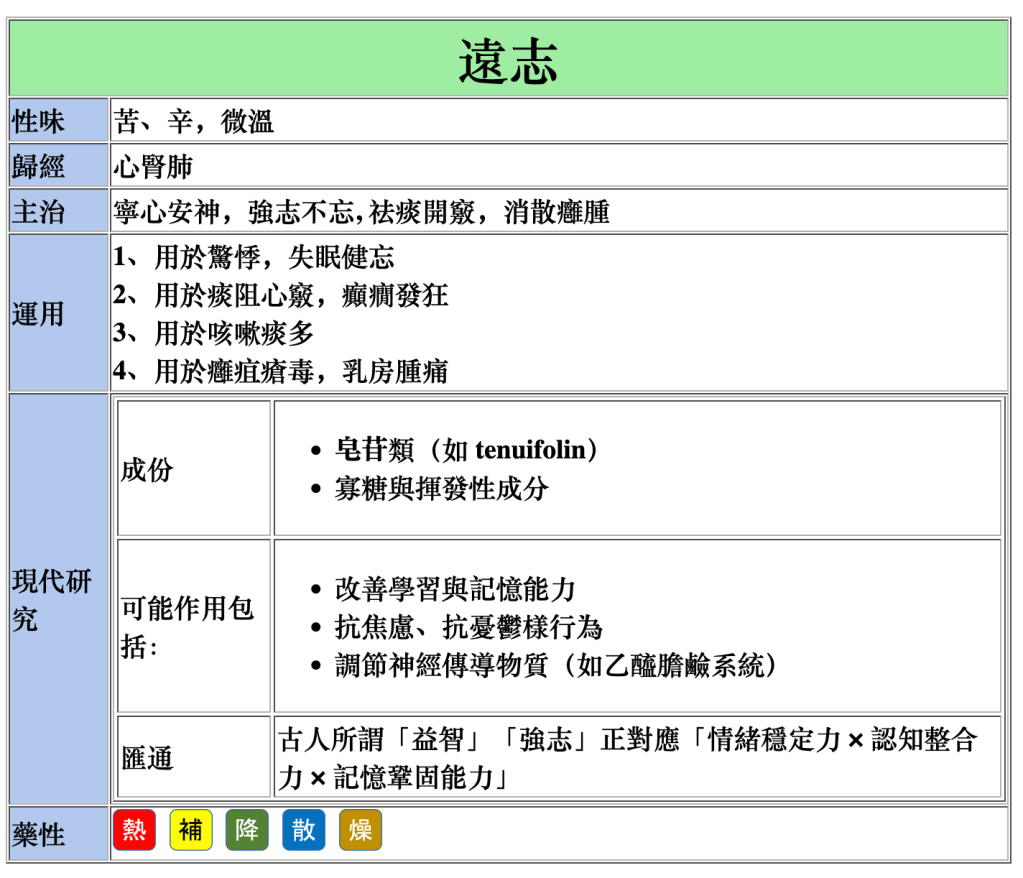Click the 運用 row label
This screenshot has height=878, width=1023.
pos(38,314)
